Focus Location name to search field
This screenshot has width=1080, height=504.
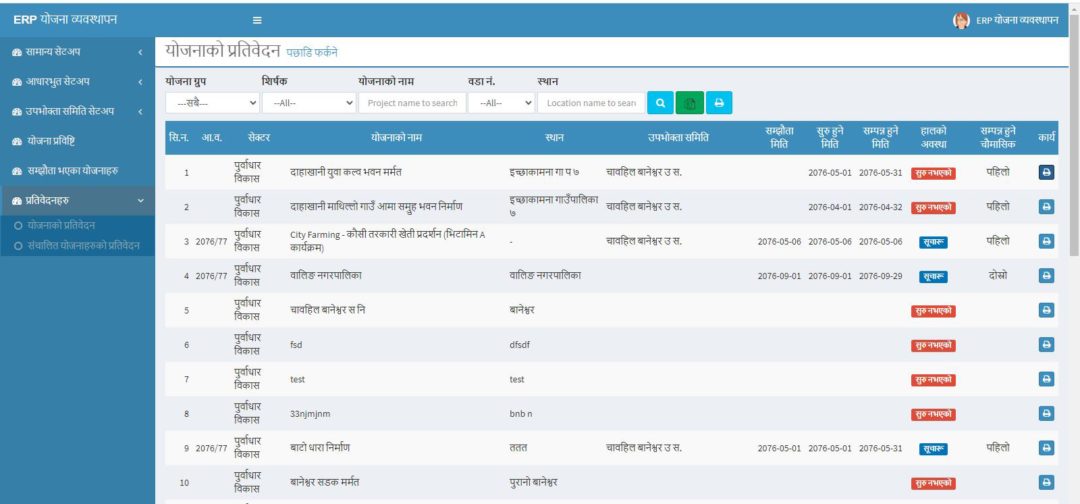coord(591,103)
